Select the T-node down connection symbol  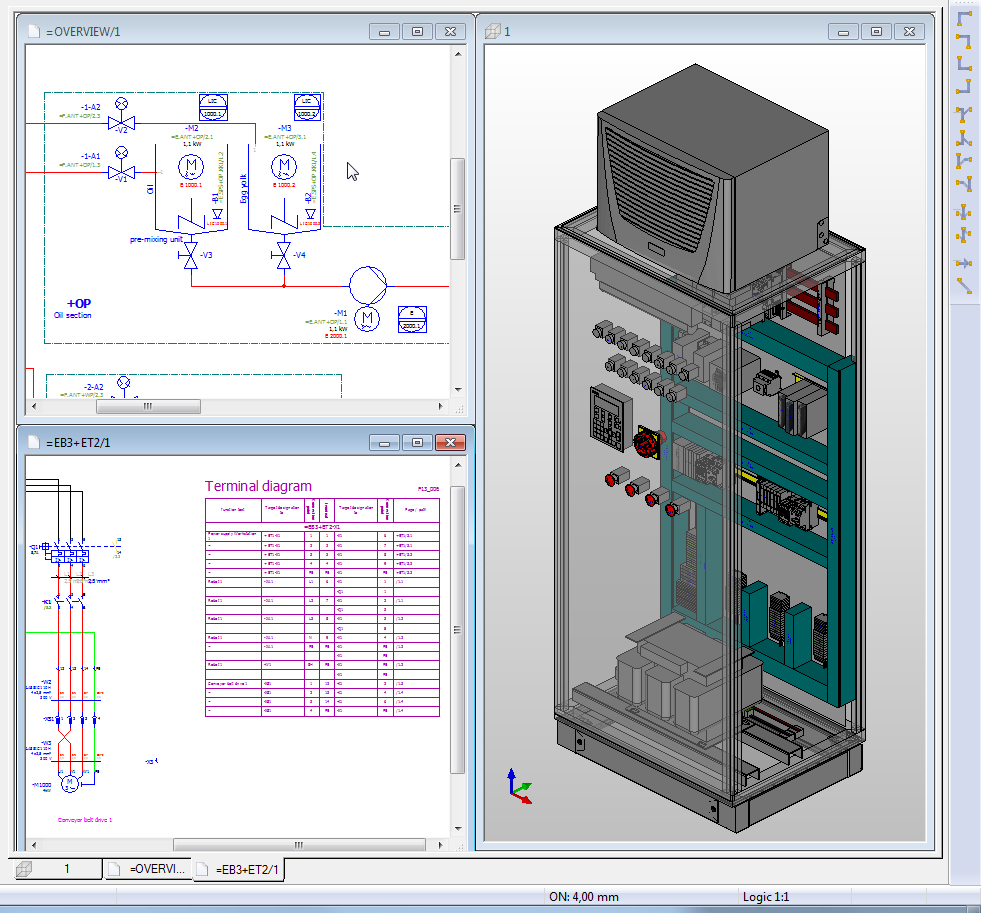(963, 114)
